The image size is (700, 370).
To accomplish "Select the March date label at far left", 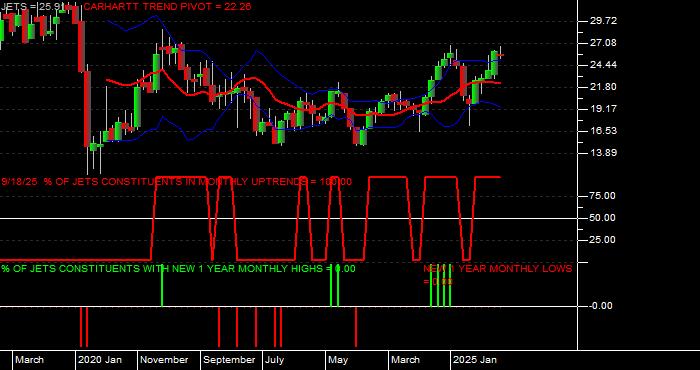I will click(x=29, y=360).
